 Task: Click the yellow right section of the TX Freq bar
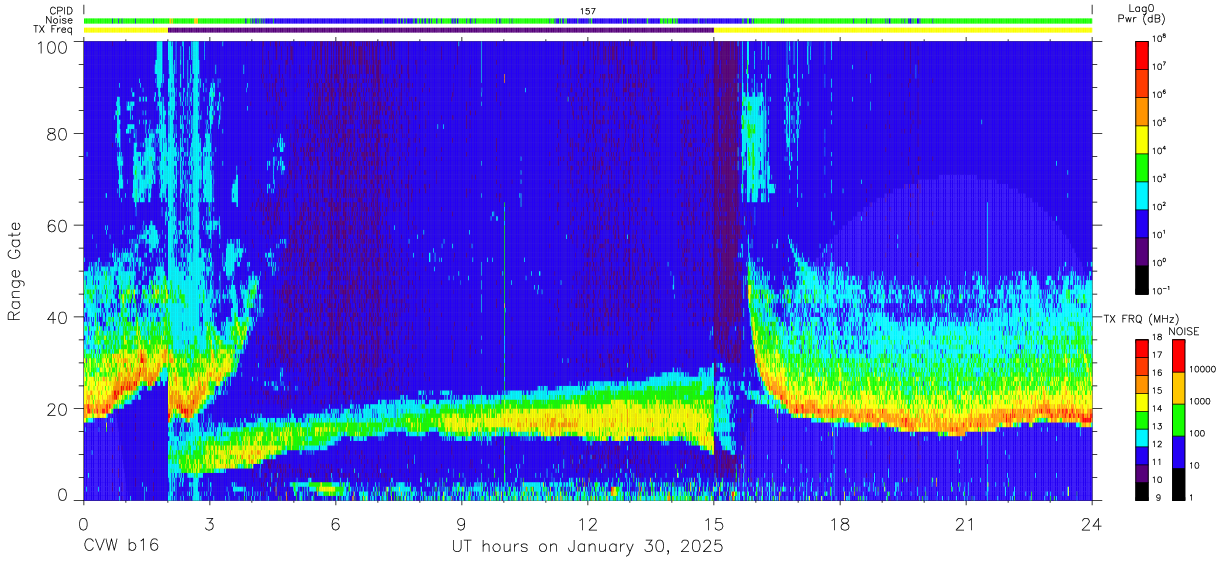coord(903,30)
